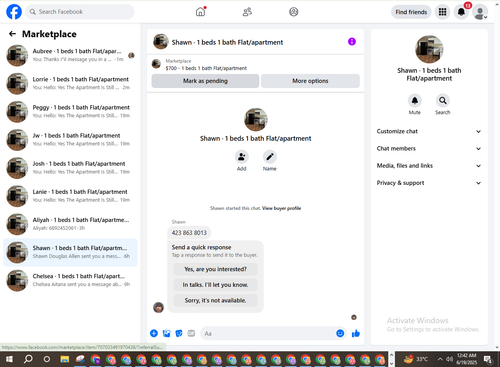
Task: Open File Explorer from the taskbar
Action: pos(65,359)
